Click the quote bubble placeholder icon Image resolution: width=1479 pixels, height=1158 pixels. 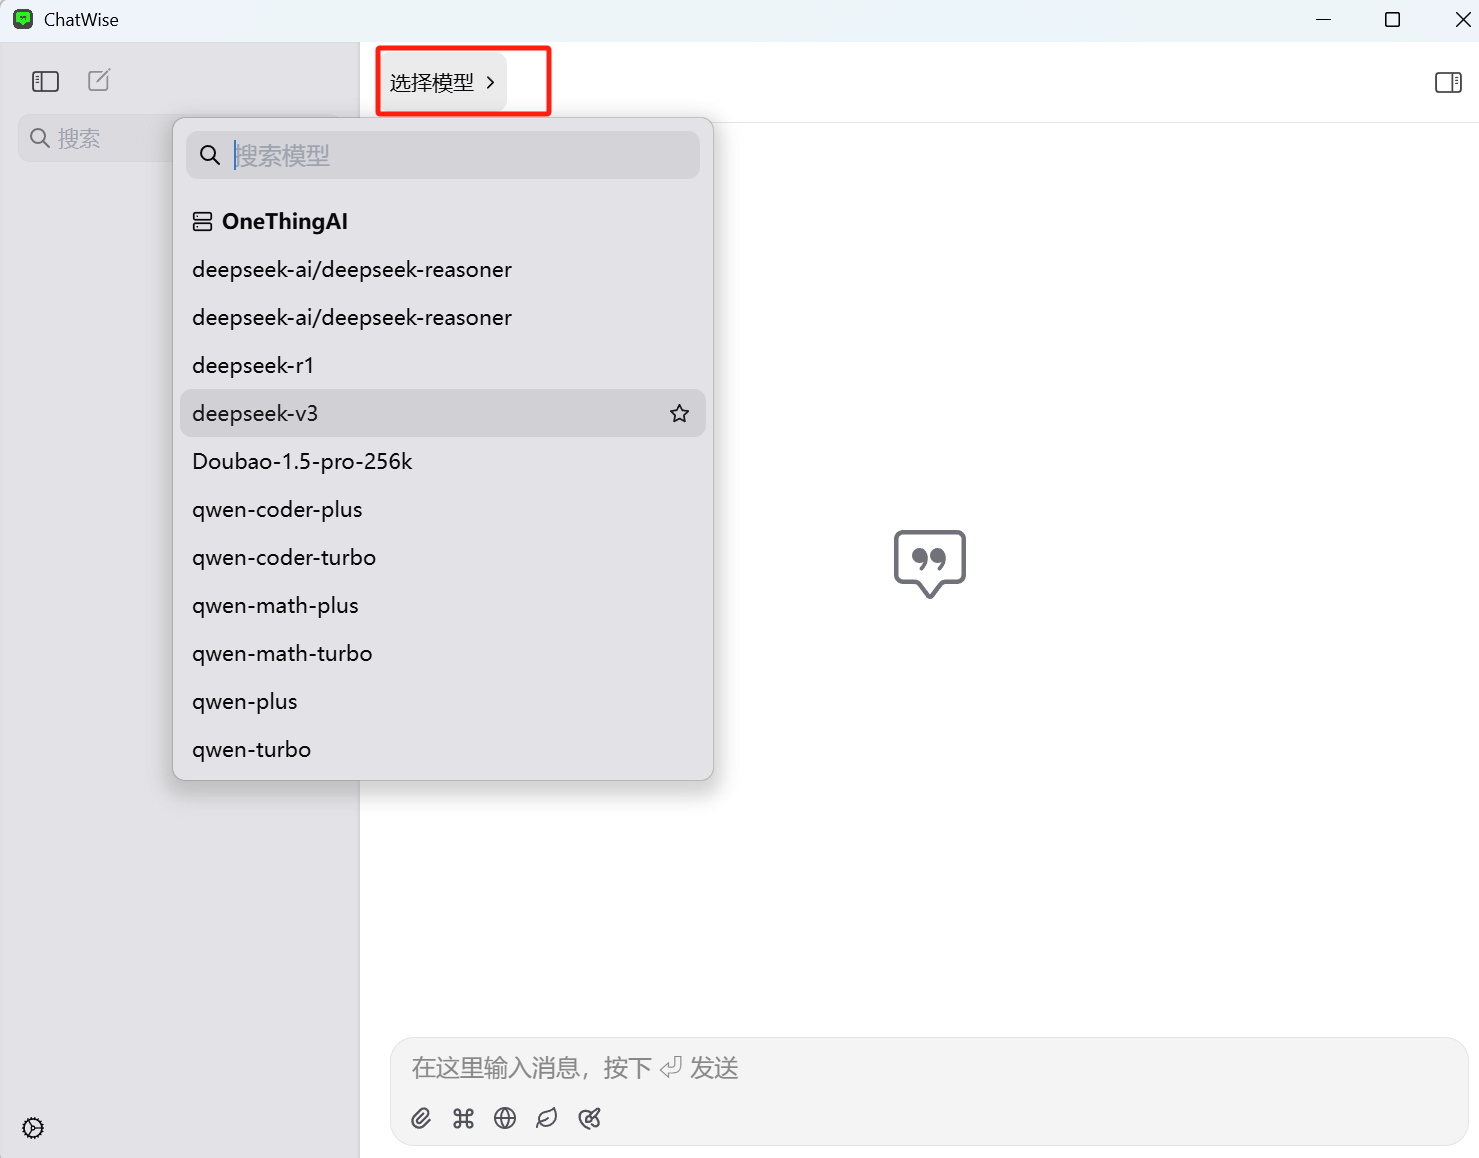[x=930, y=563]
